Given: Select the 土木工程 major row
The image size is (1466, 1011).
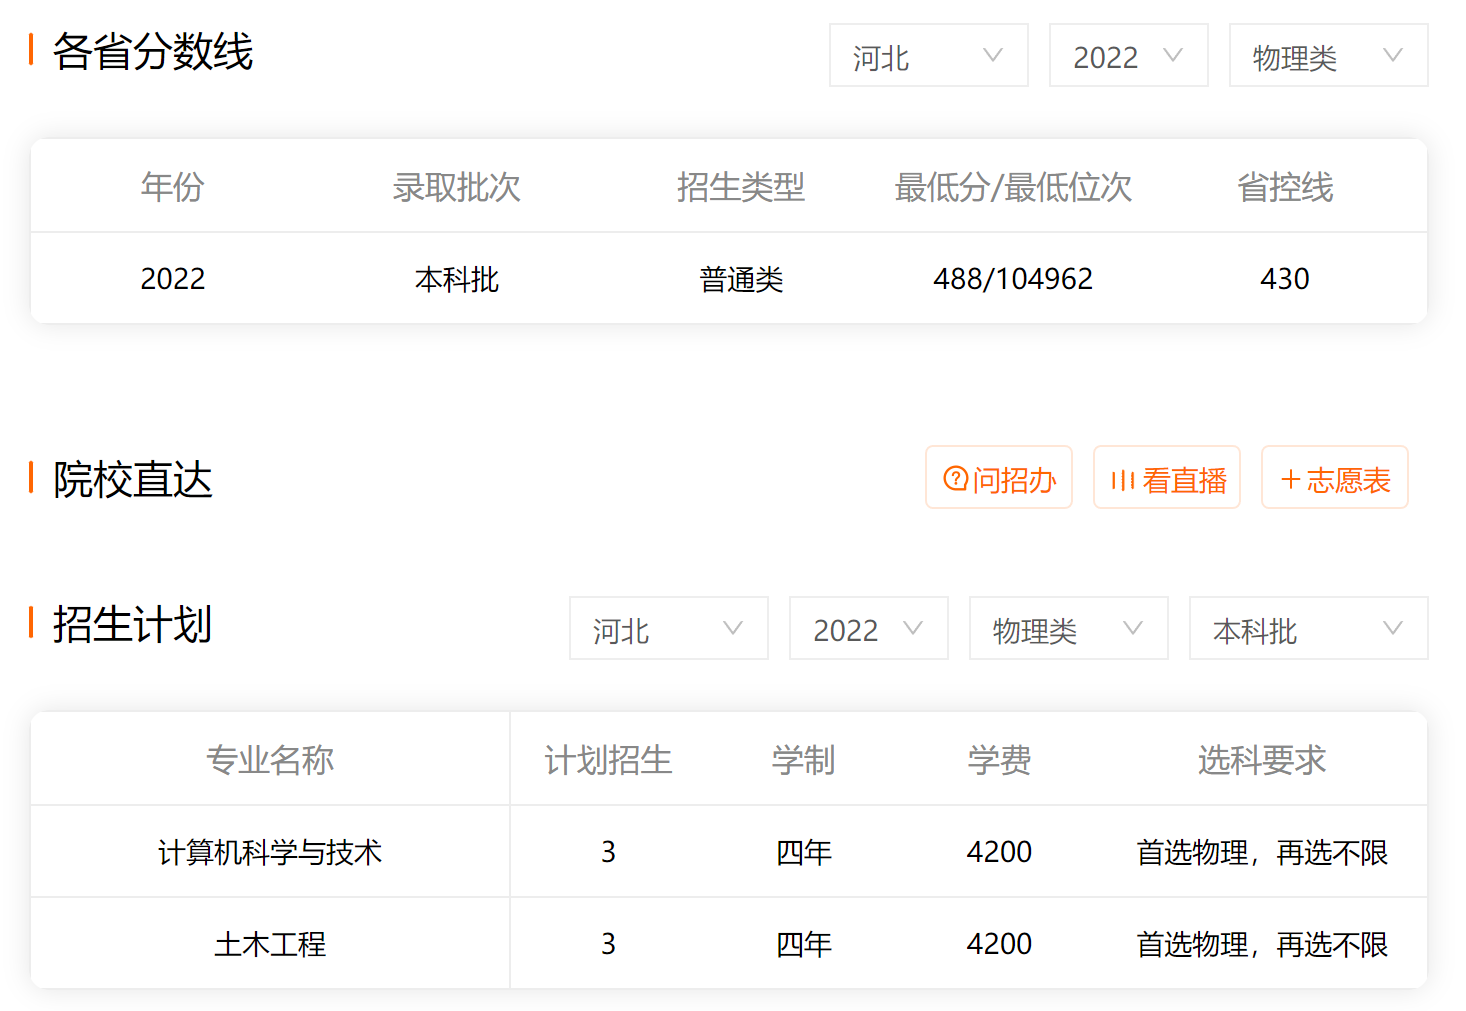Looking at the screenshot, I should [270, 944].
